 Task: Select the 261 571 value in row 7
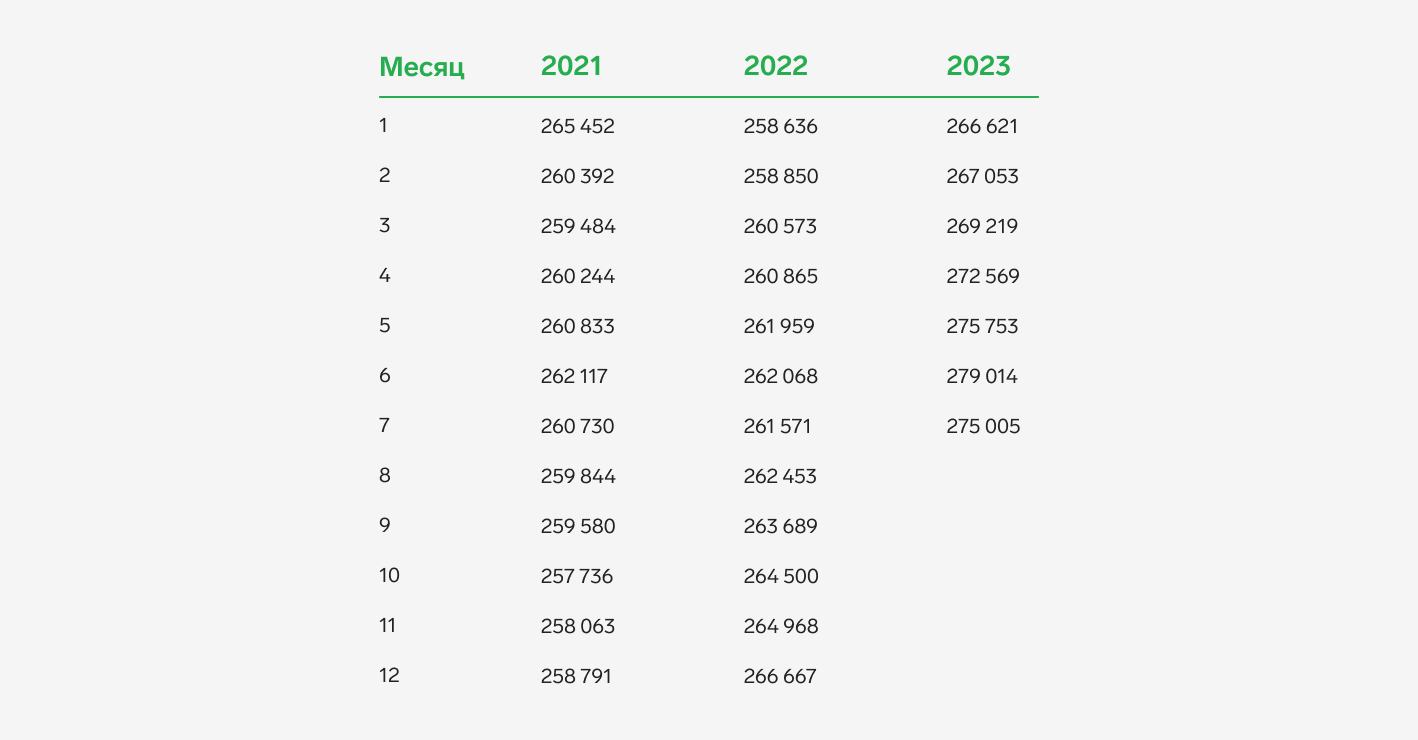(777, 427)
